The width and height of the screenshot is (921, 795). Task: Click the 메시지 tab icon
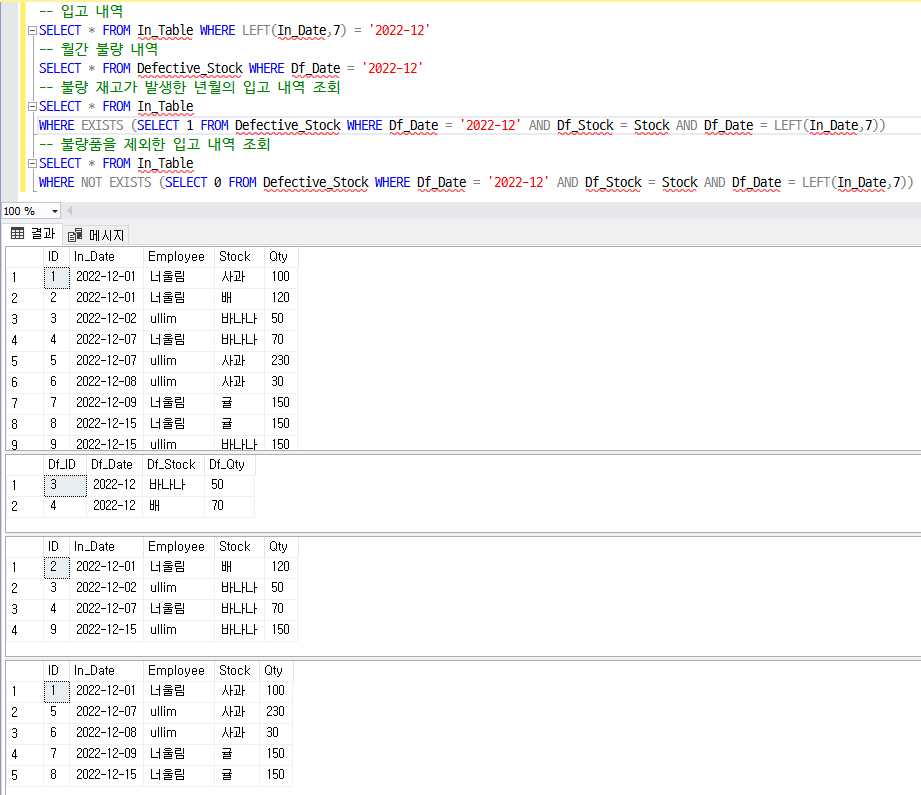pos(75,236)
